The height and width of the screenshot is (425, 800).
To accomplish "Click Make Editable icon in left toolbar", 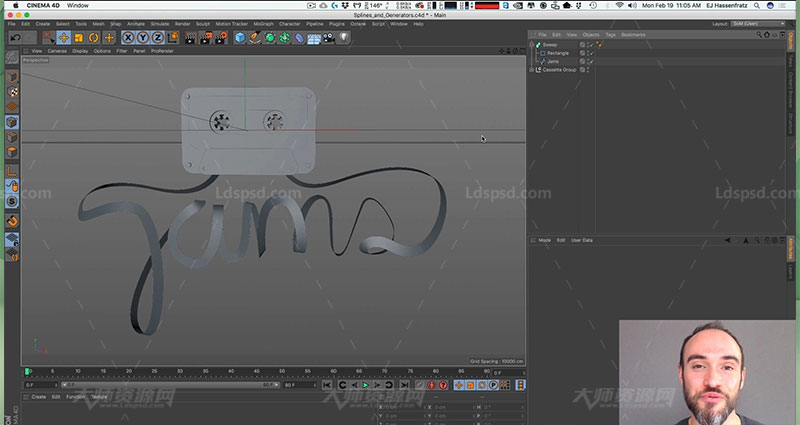I will 12,58.
